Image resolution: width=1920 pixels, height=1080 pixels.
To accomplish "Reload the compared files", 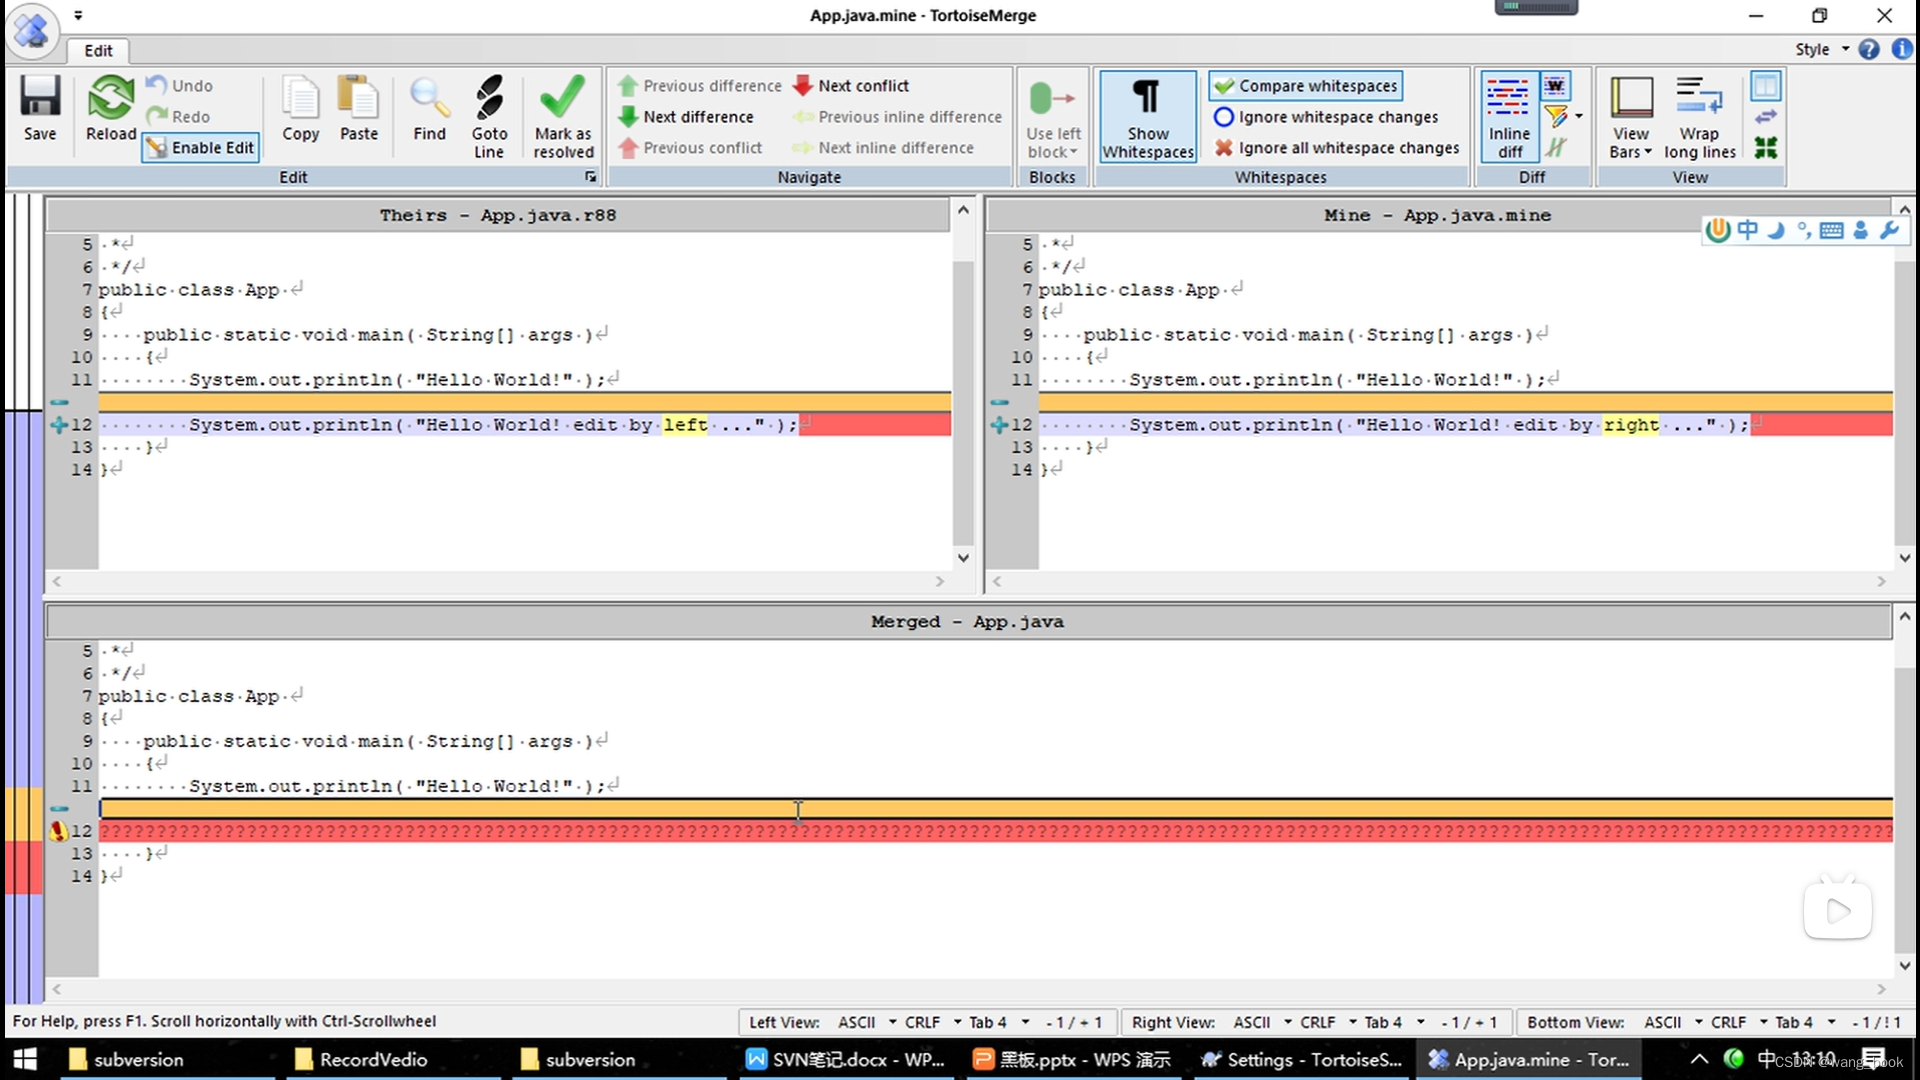I will 110,108.
